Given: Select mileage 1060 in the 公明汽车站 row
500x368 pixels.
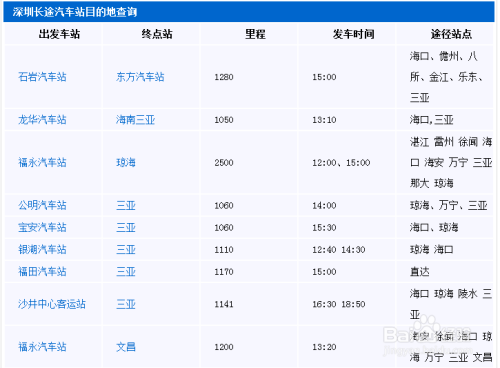Looking at the screenshot, I should click(x=224, y=205).
